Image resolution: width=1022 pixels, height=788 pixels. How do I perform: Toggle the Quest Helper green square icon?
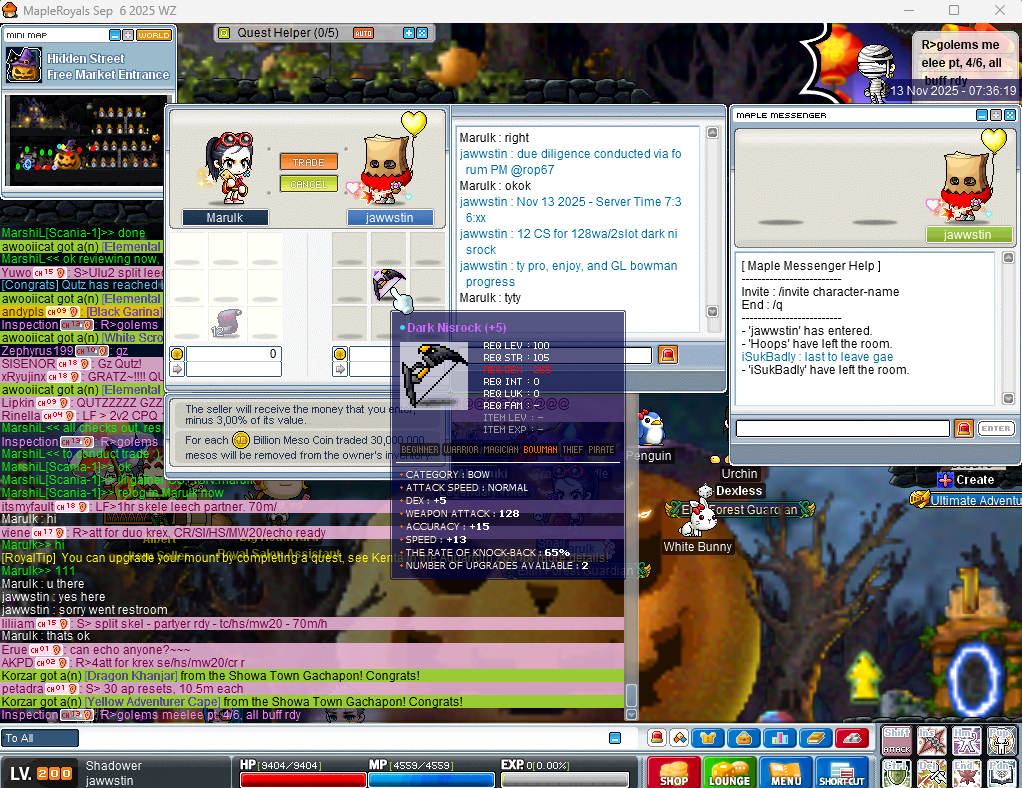223,33
